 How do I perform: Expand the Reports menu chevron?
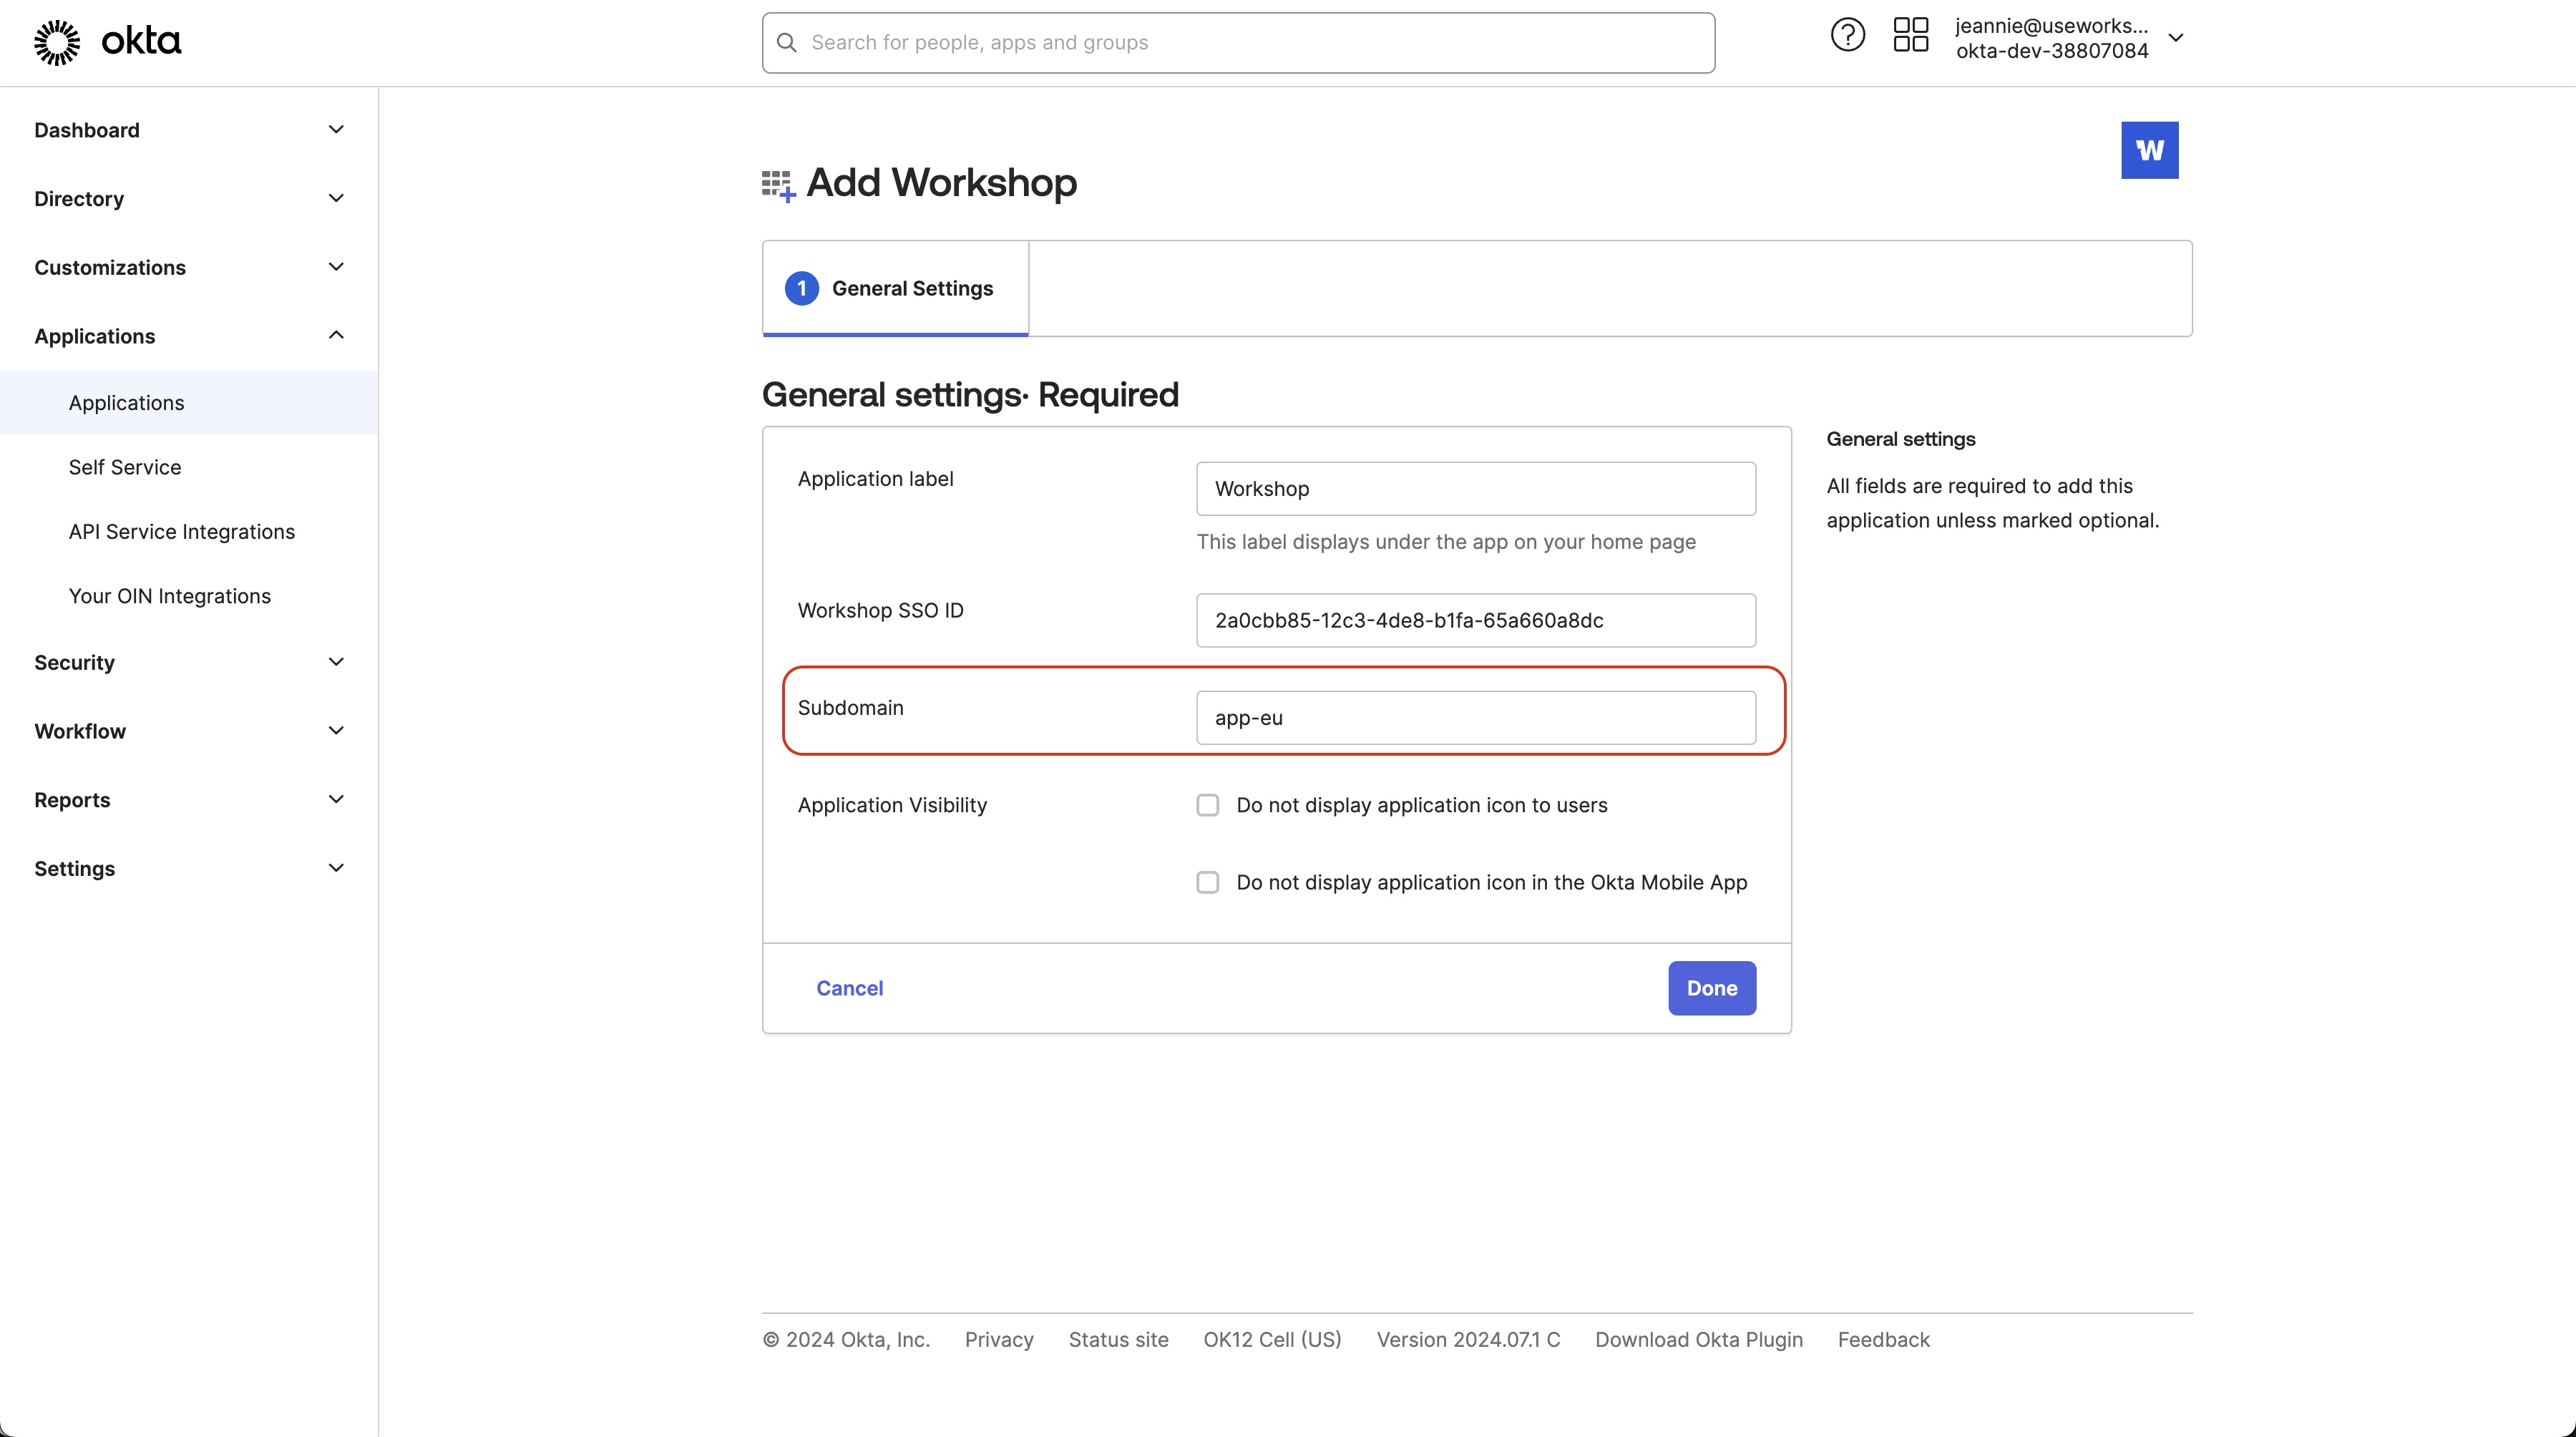click(x=336, y=799)
